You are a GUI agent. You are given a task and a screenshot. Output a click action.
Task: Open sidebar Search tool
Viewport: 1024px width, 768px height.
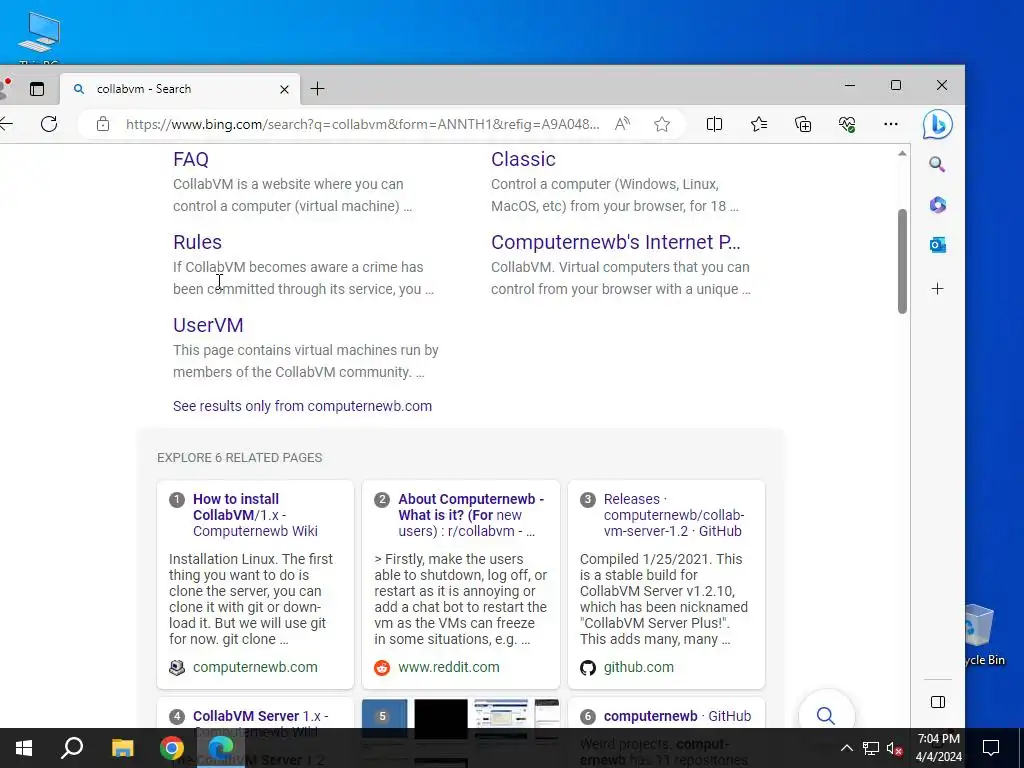(937, 164)
